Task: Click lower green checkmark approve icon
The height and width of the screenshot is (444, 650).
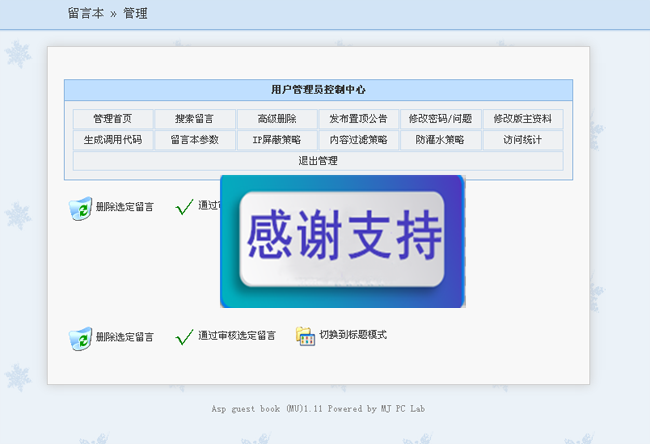Action: tap(184, 337)
